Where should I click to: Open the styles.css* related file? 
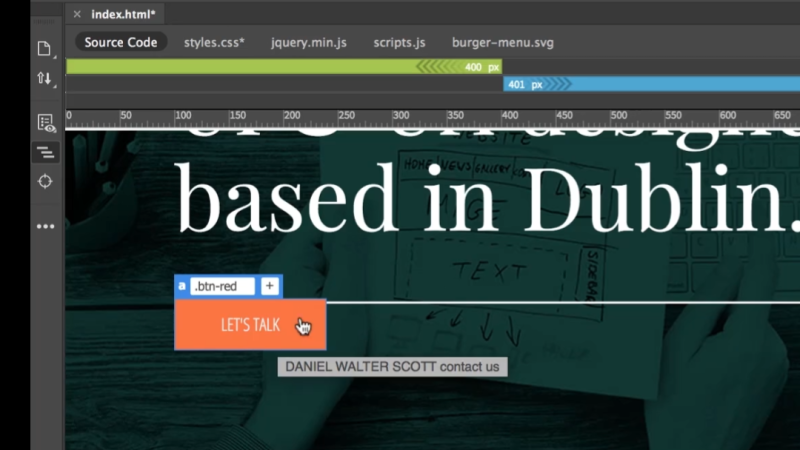[214, 42]
